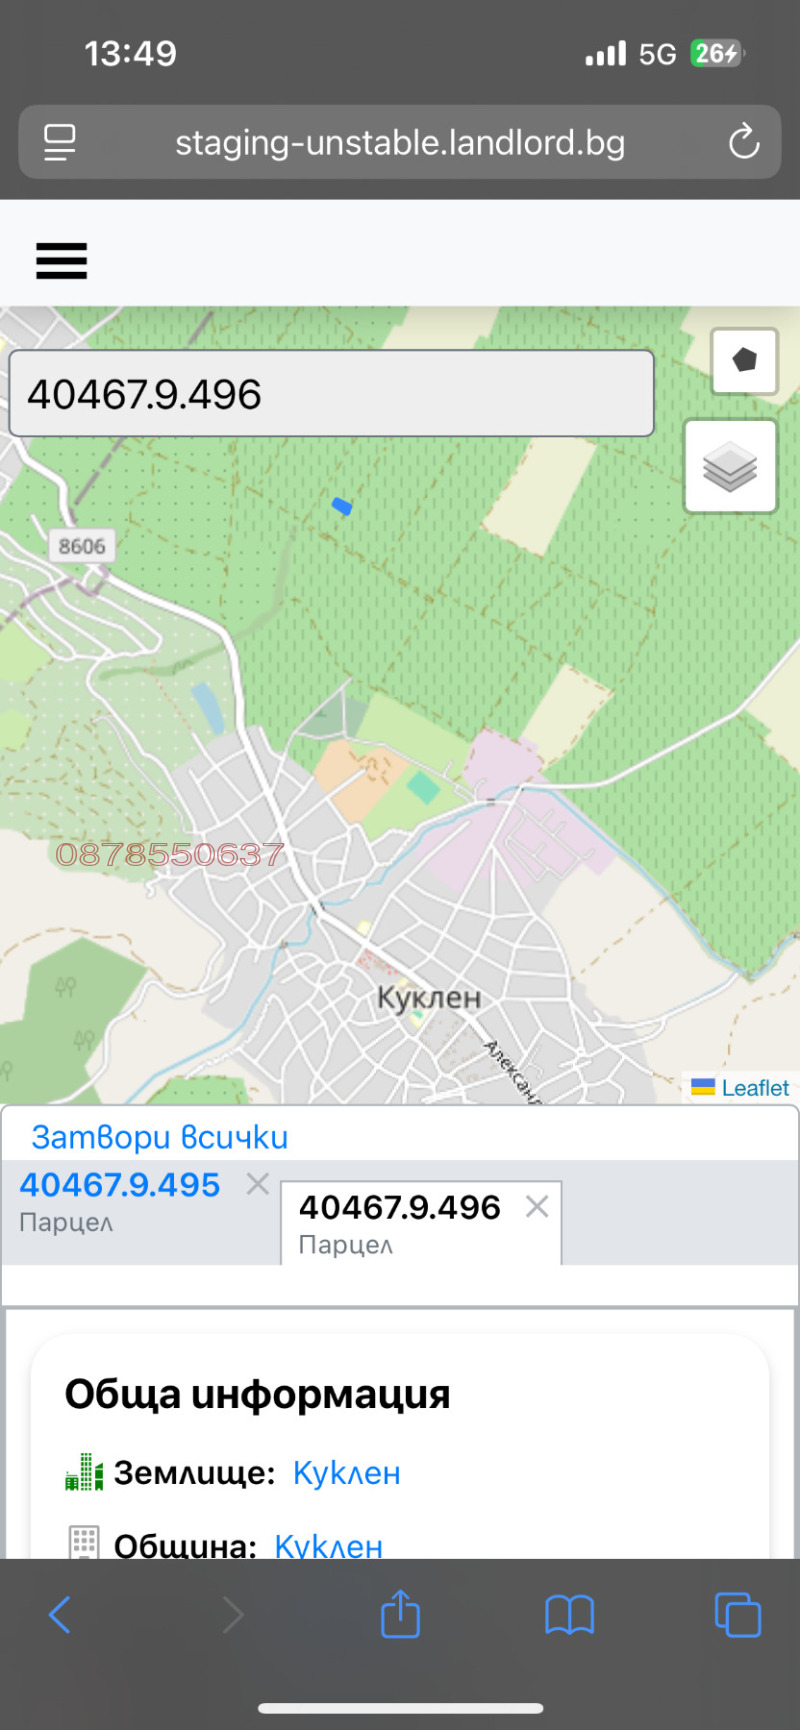Click the green buildings icon beside Землище
This screenshot has height=1730, width=800.
[84, 1473]
